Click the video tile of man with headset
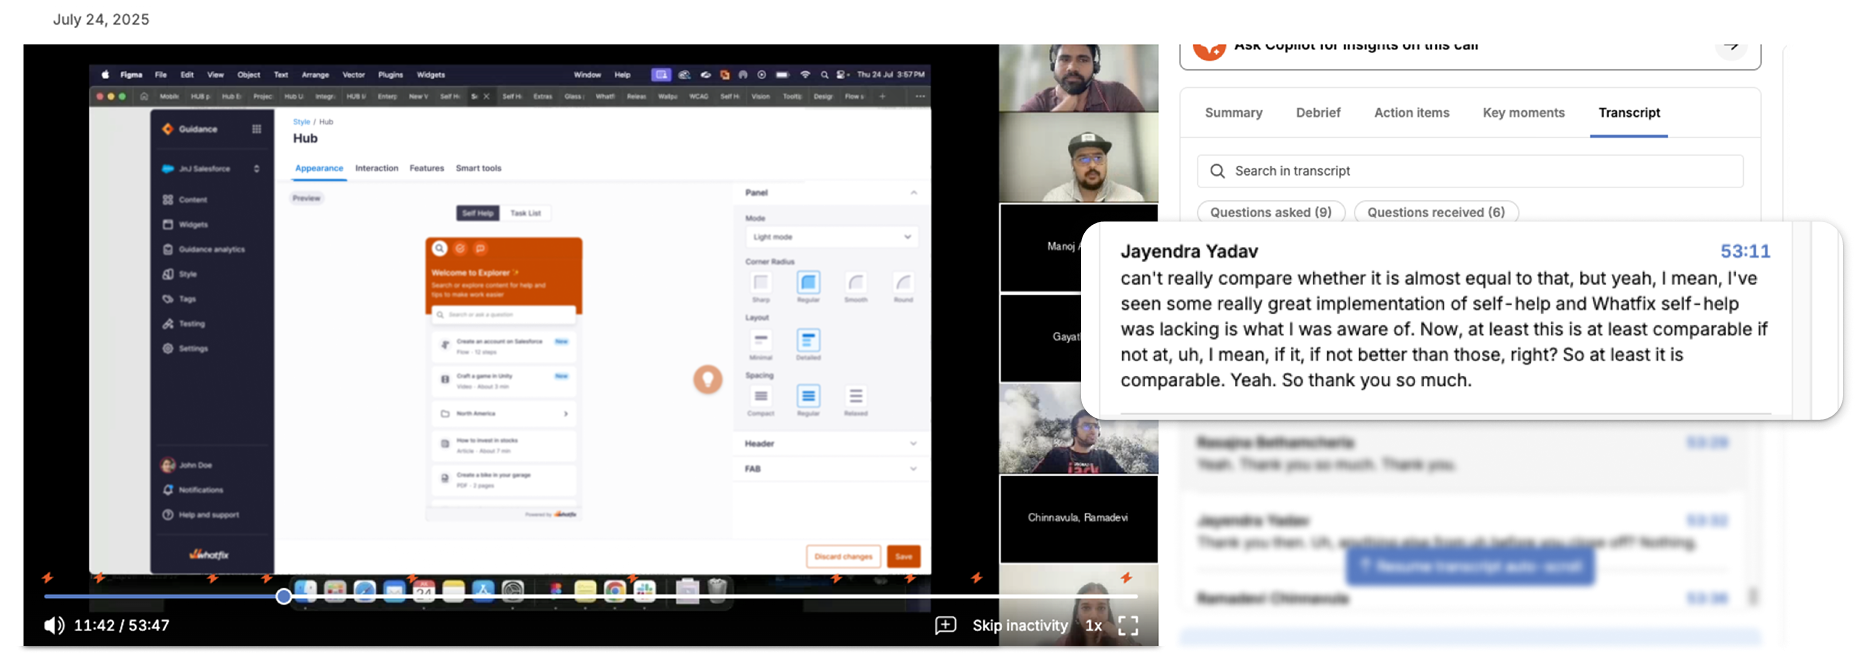The height and width of the screenshot is (653, 1856). 1079,78
